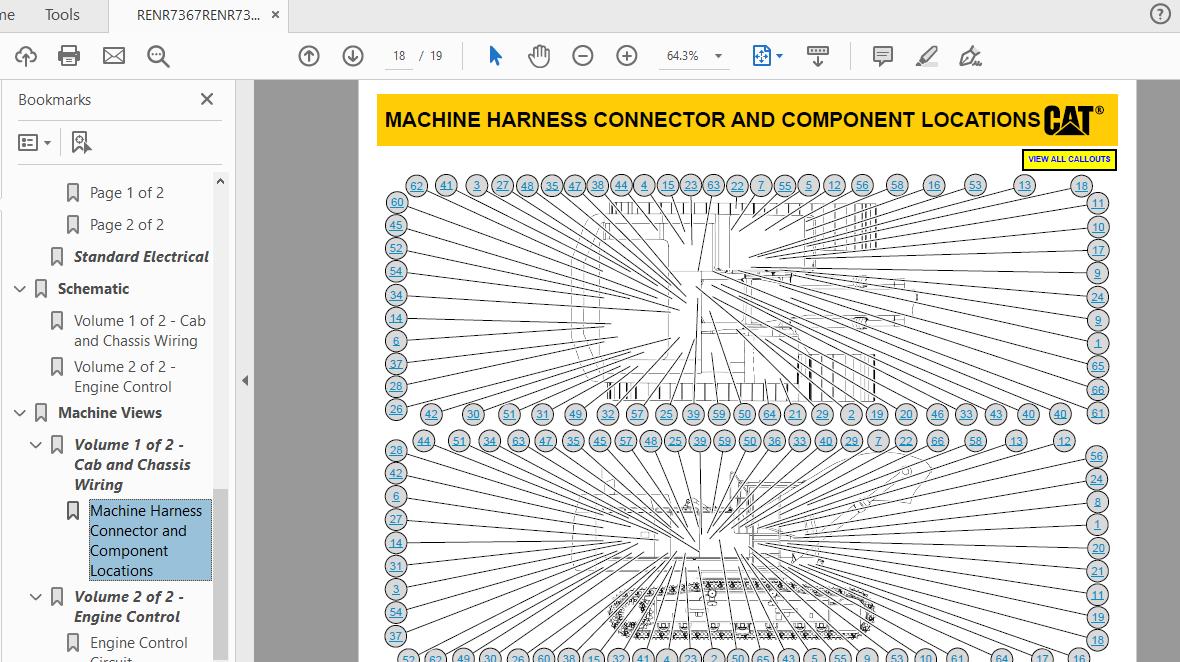Open the Help question mark icon
Viewport: 1180px width, 662px height.
tap(1160, 14)
